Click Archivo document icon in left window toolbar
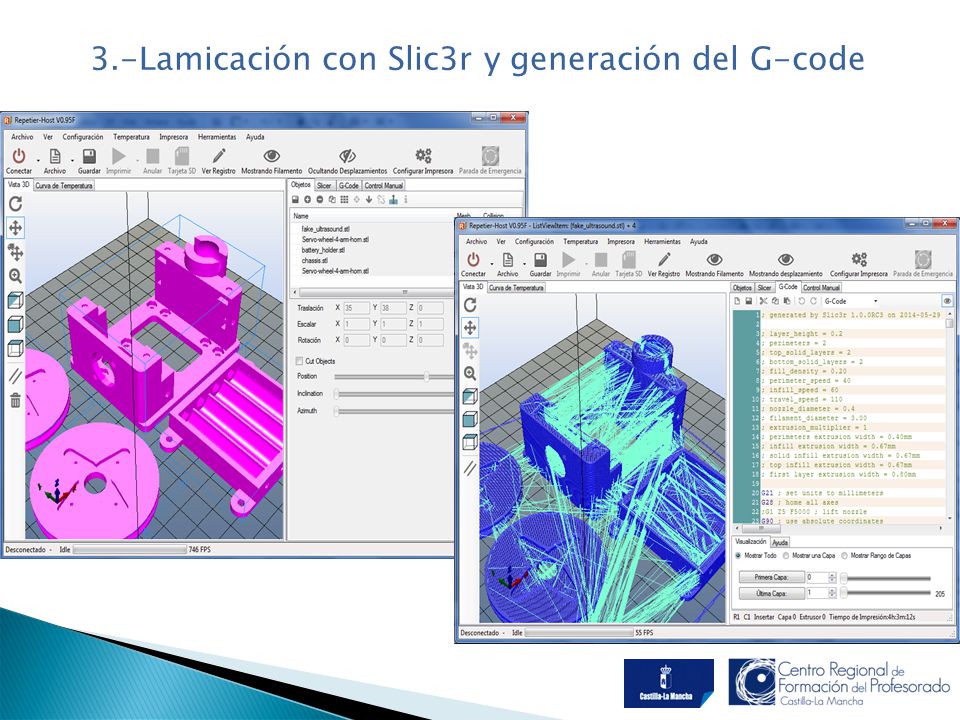Viewport: 960px width, 720px height. click(54, 156)
